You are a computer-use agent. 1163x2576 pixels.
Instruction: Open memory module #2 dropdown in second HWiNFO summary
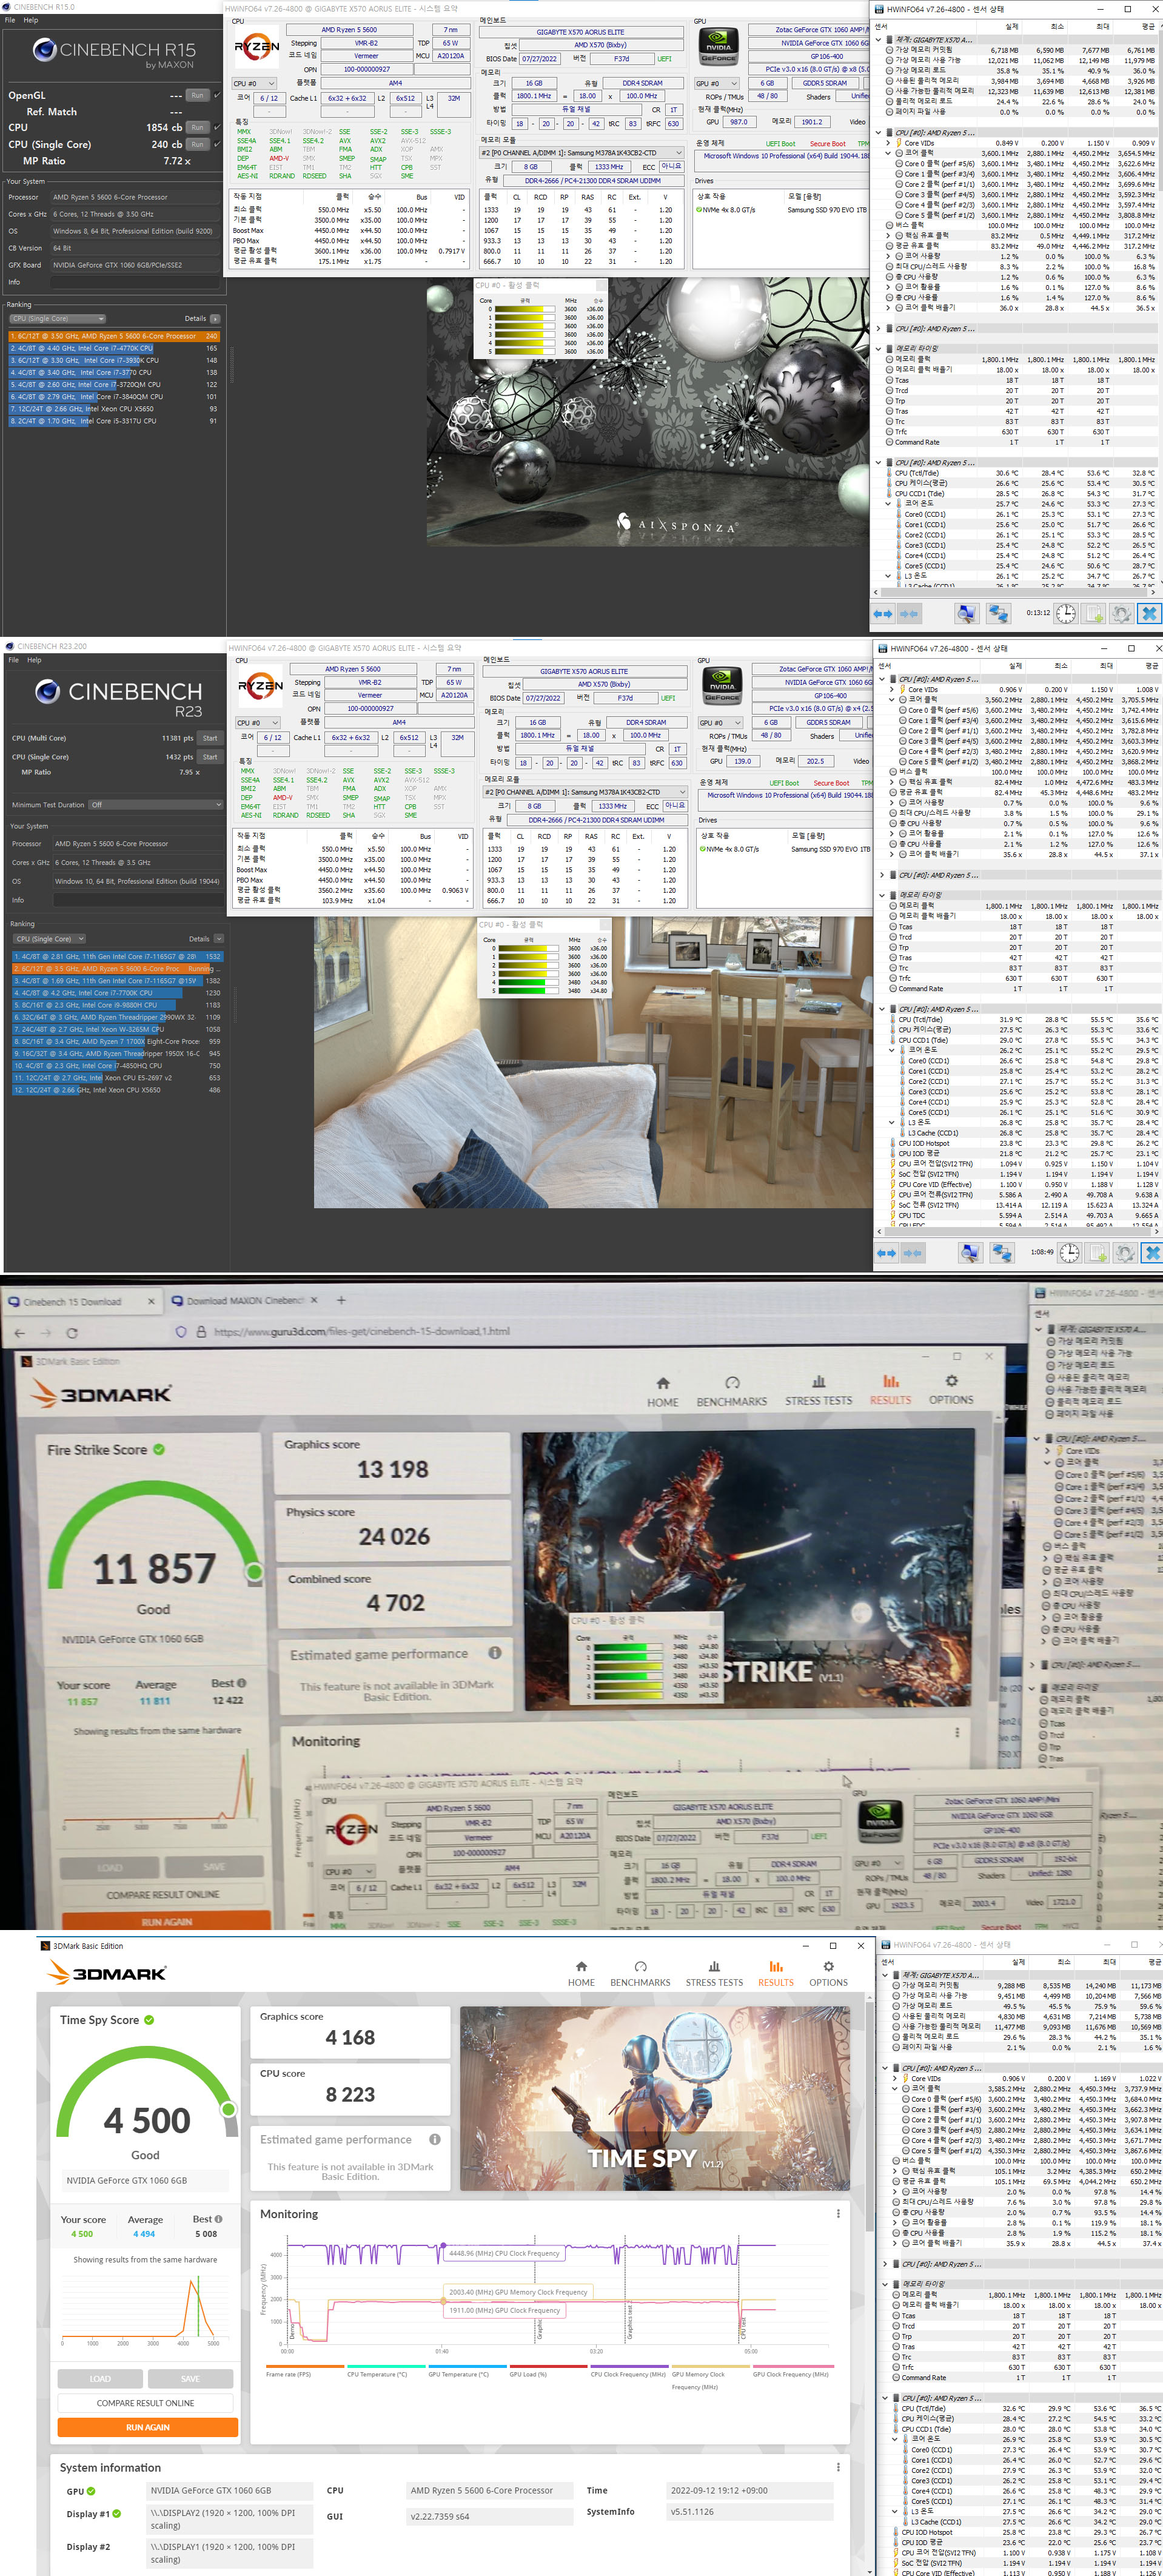coord(584,792)
